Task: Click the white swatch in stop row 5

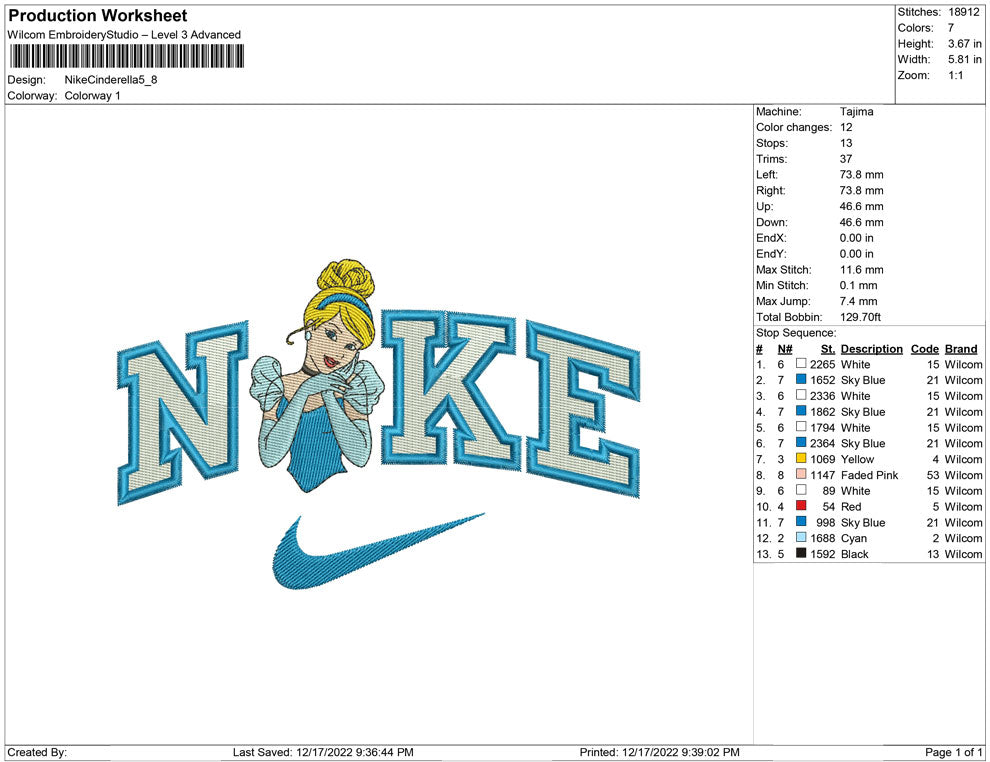Action: [801, 427]
